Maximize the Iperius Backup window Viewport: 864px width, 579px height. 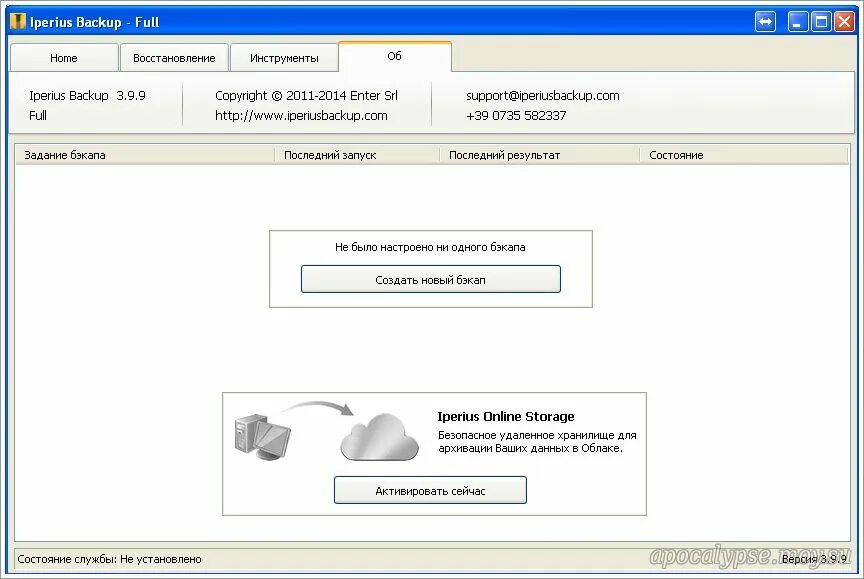click(821, 22)
